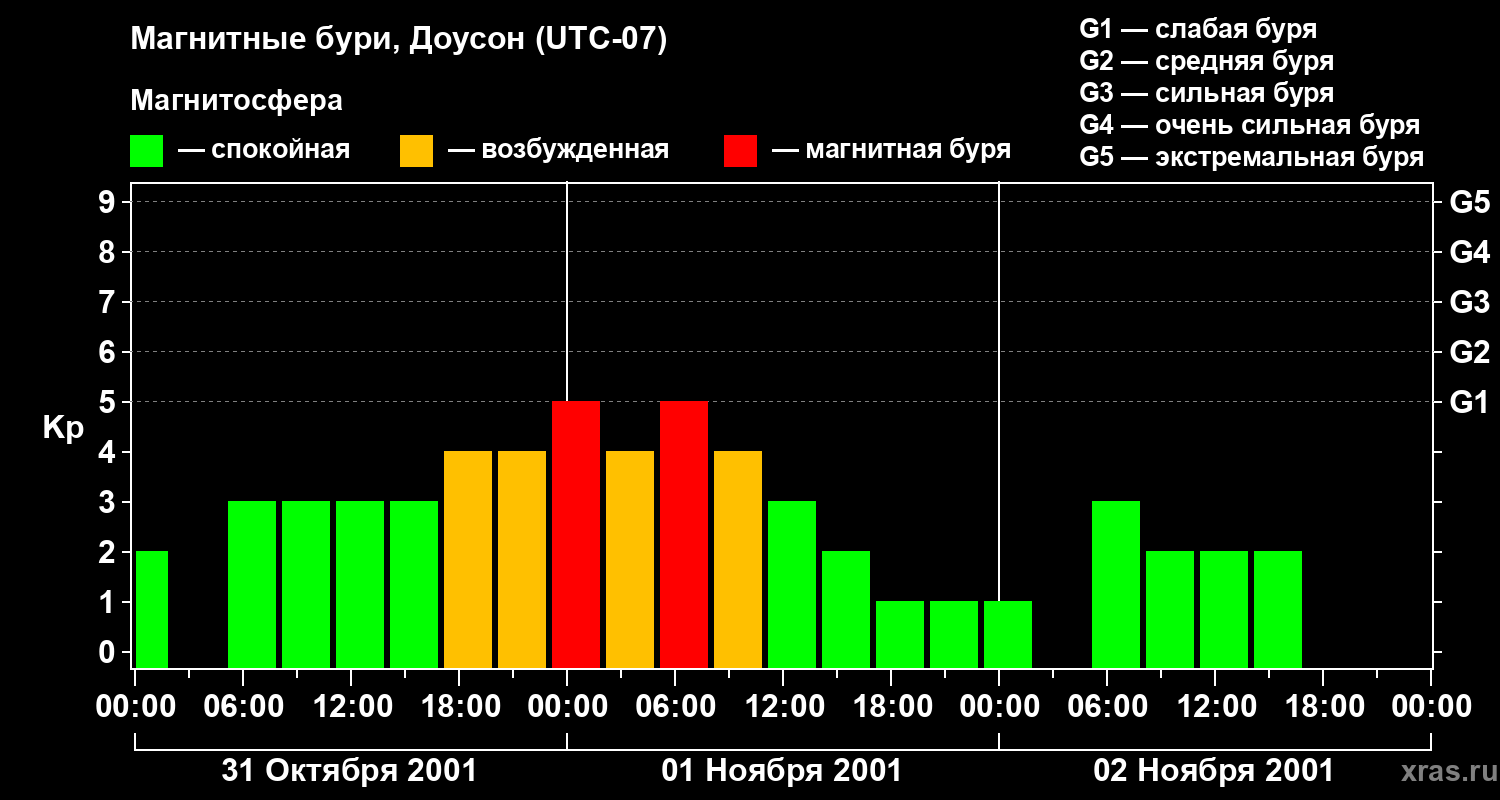The height and width of the screenshot is (800, 1500).
Task: Click the green Kp 3 bar at 06:00 02 Ноября
Action: (x=1116, y=584)
